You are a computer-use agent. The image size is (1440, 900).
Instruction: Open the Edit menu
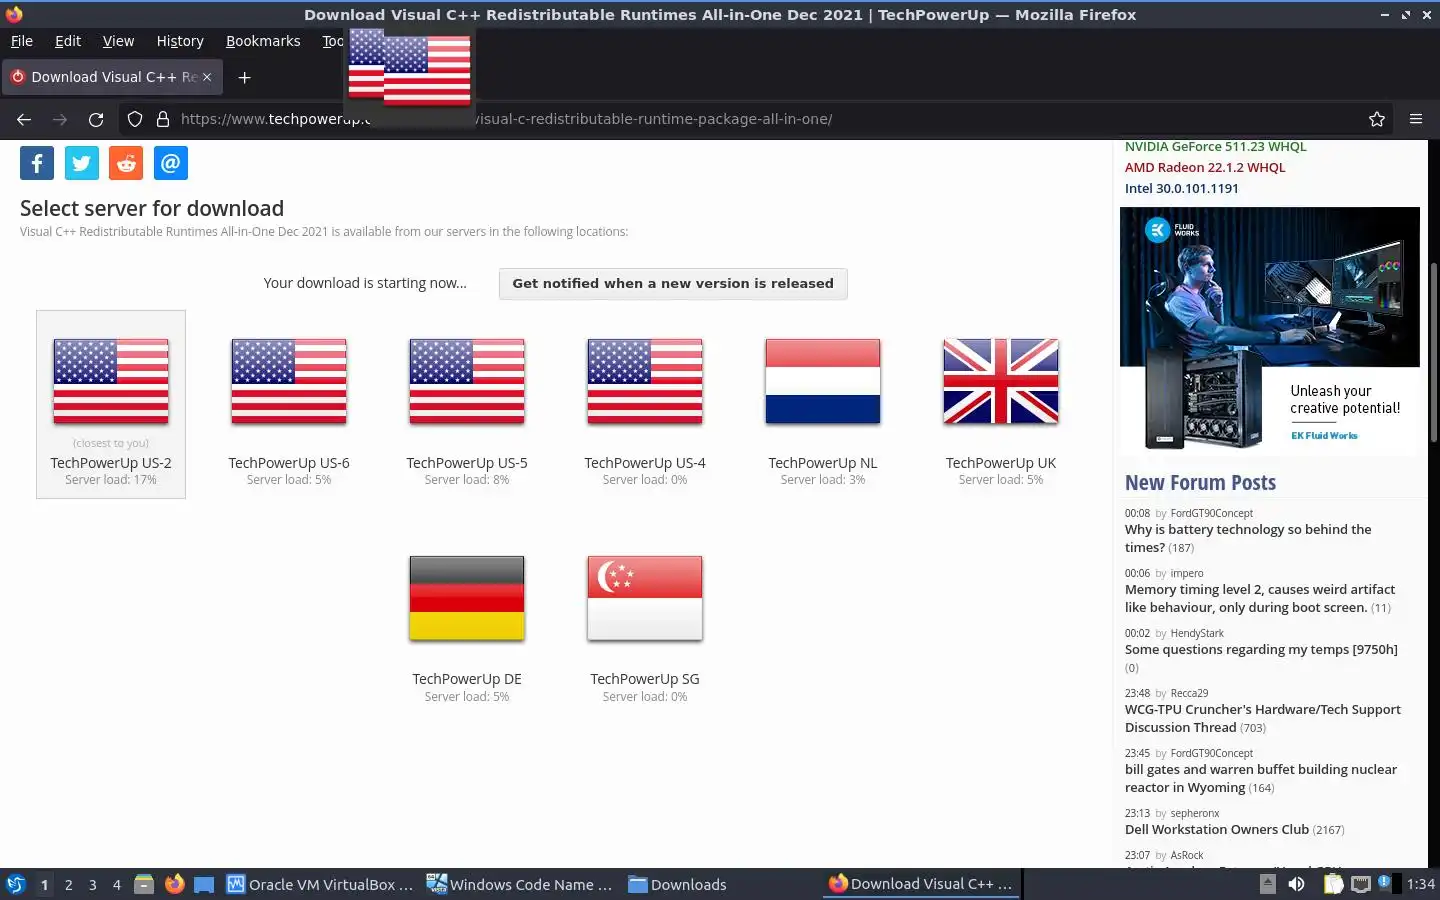68,41
